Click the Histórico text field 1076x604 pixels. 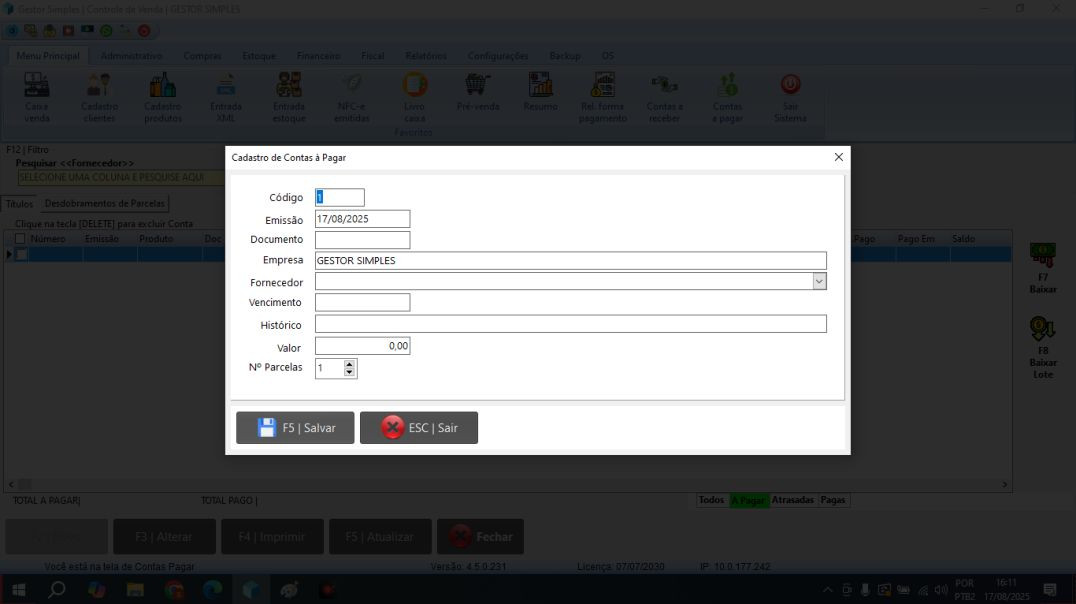(x=570, y=324)
